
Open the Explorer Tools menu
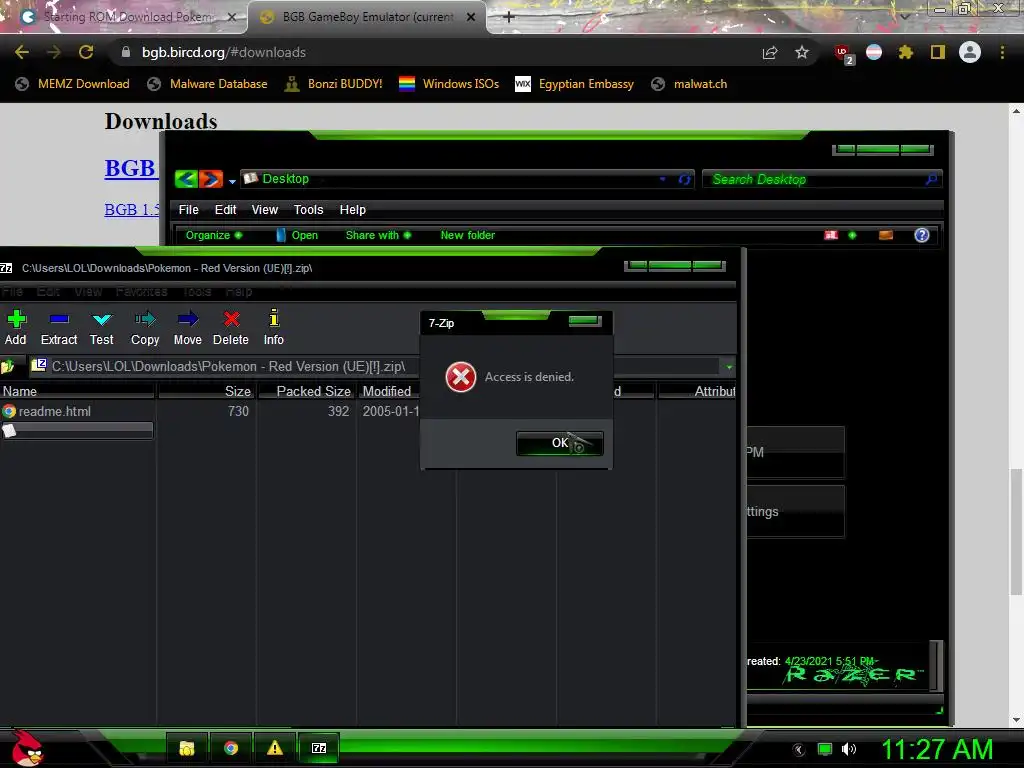coord(308,210)
